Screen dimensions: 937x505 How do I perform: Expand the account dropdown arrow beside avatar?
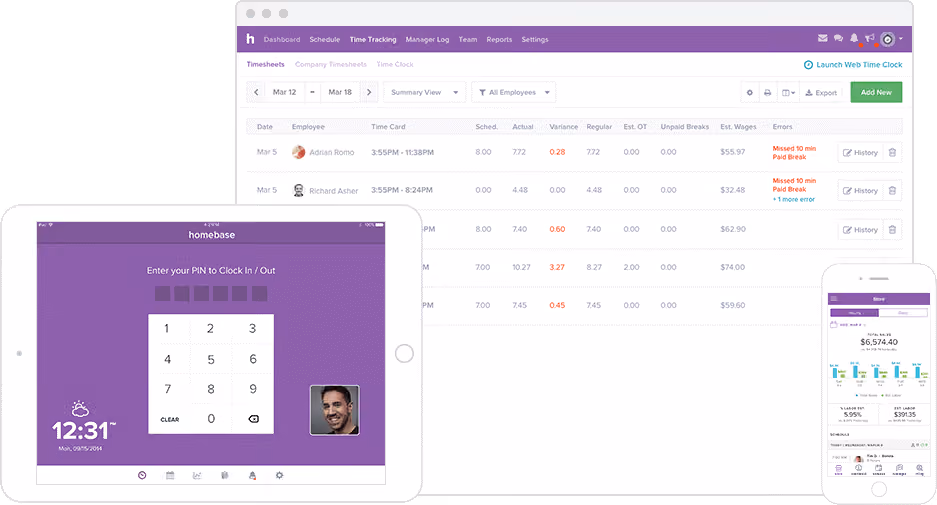pos(901,39)
